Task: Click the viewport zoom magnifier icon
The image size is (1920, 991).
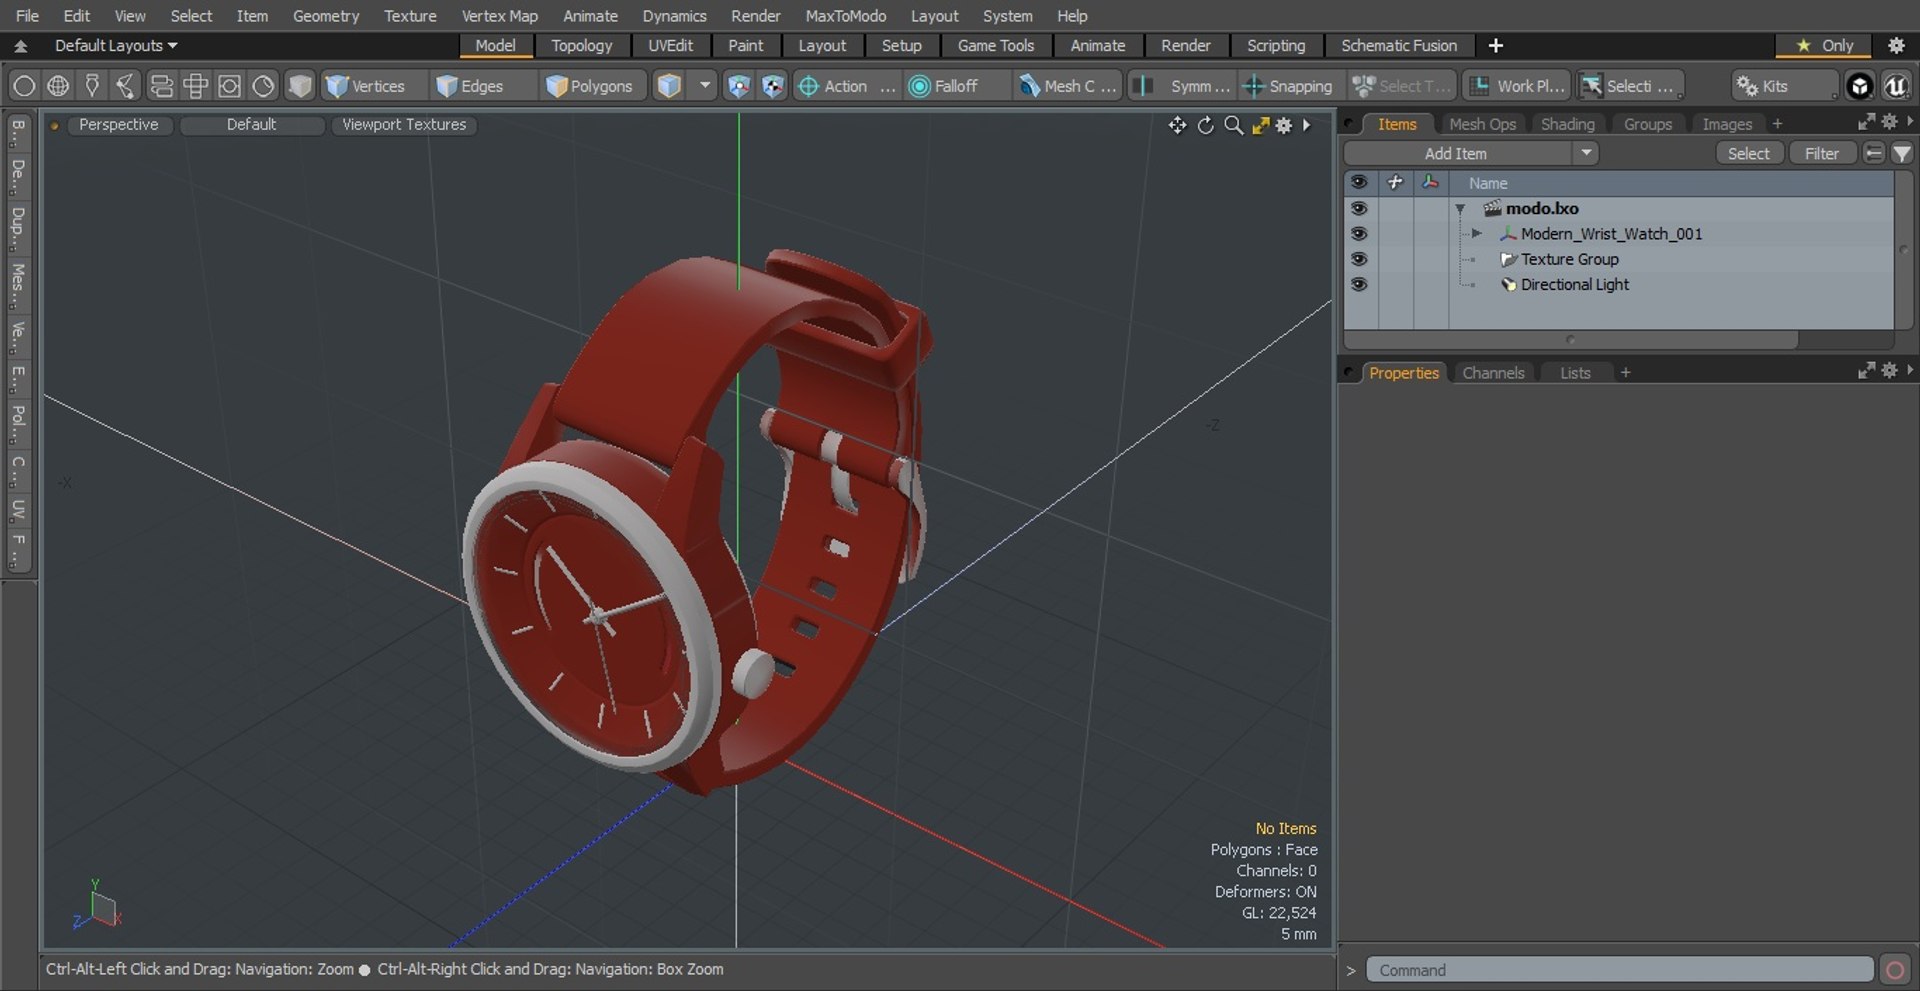Action: coord(1233,125)
